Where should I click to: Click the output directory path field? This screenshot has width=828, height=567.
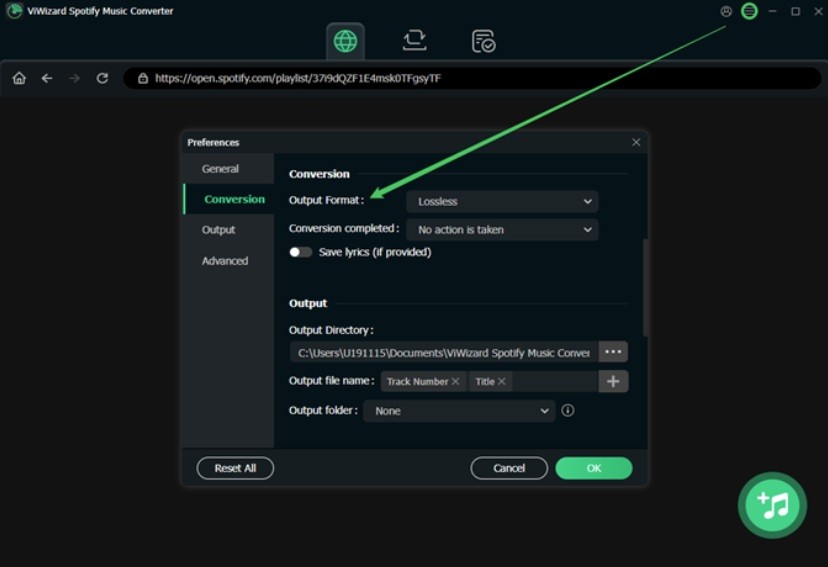tap(444, 352)
